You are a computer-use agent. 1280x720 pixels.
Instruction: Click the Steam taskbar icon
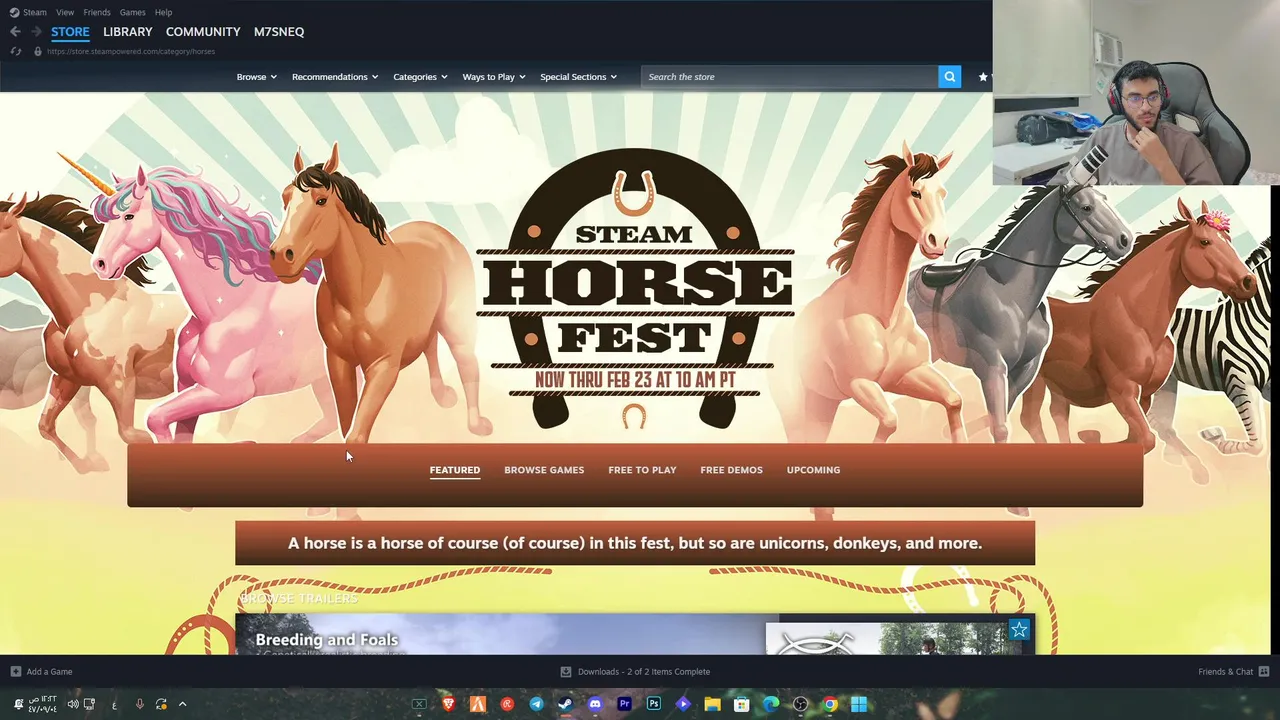tap(565, 704)
